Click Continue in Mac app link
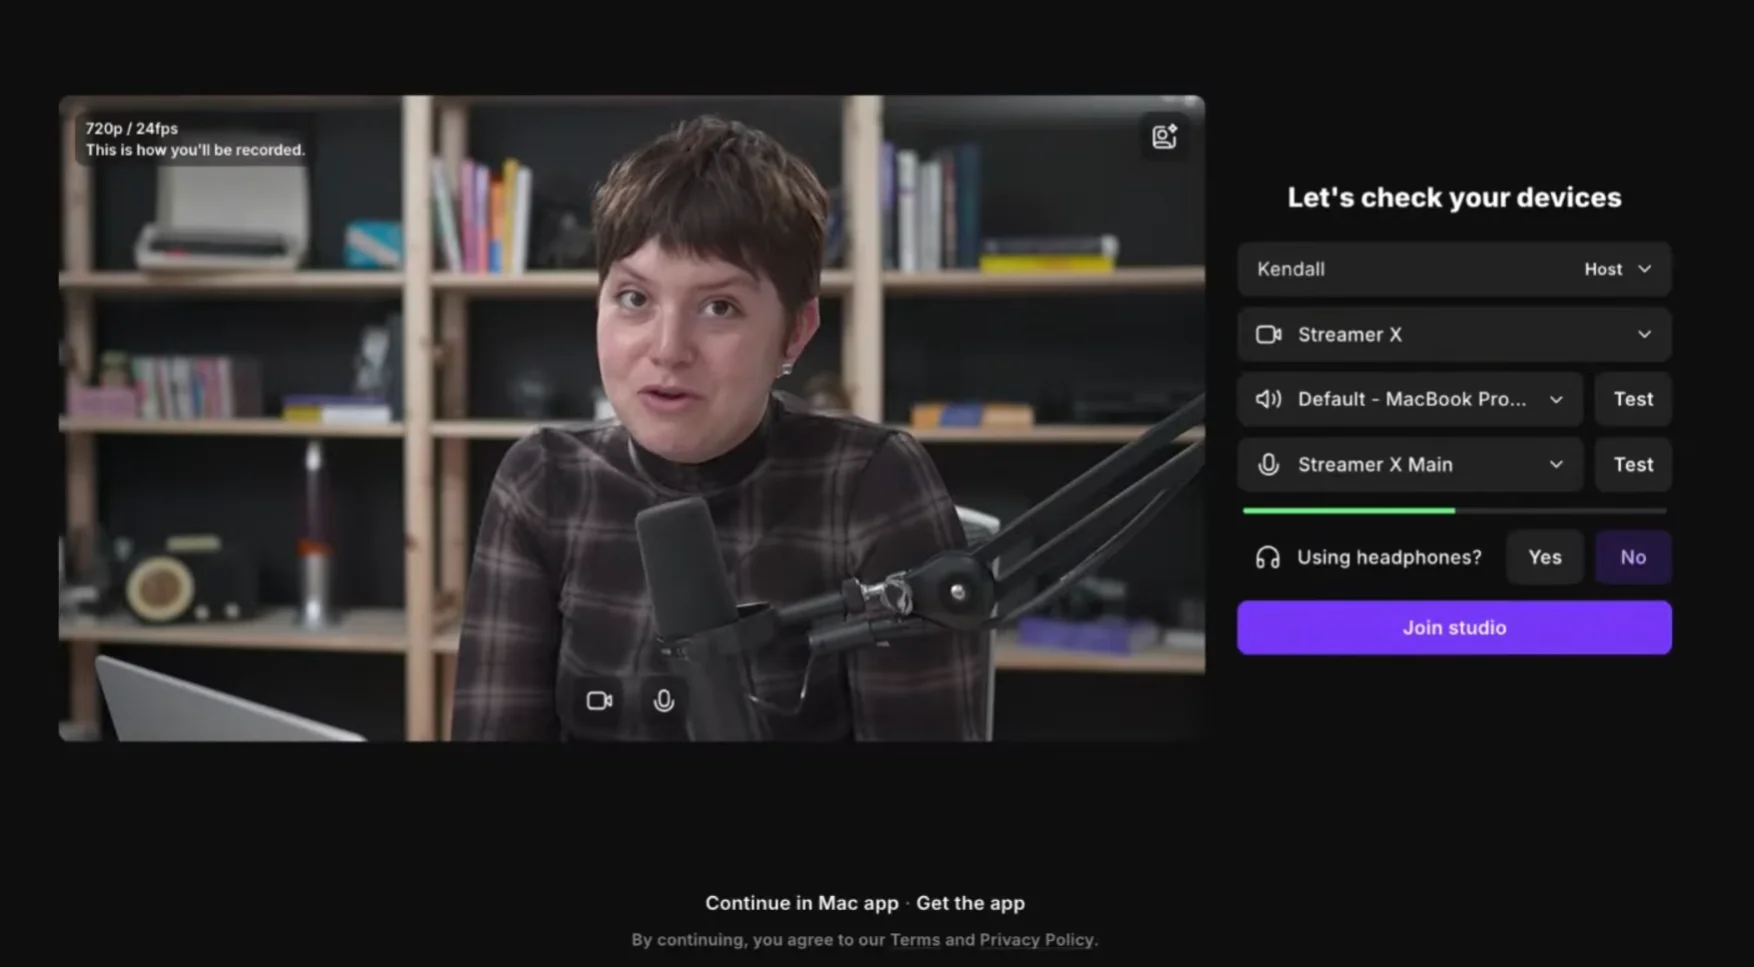The width and height of the screenshot is (1754, 967). pos(801,903)
